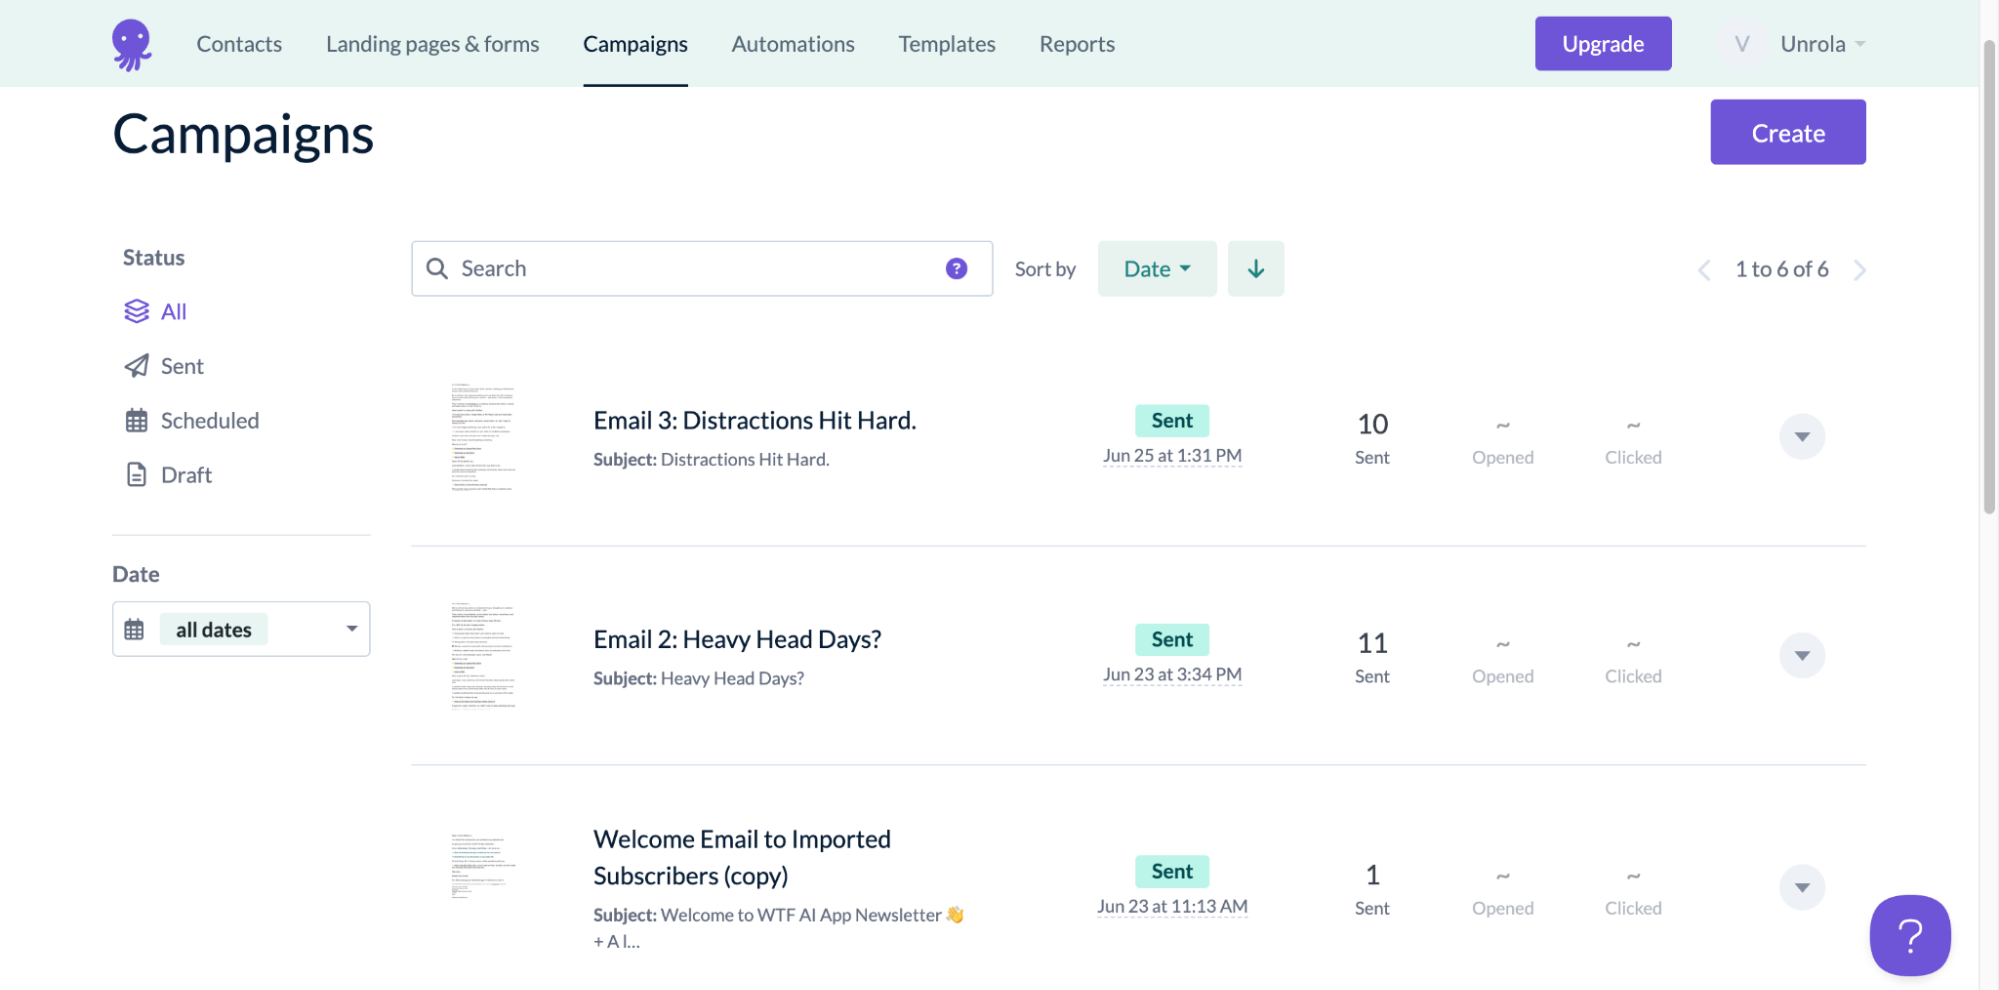Open the floating help question button
1999x990 pixels.
click(x=1909, y=936)
